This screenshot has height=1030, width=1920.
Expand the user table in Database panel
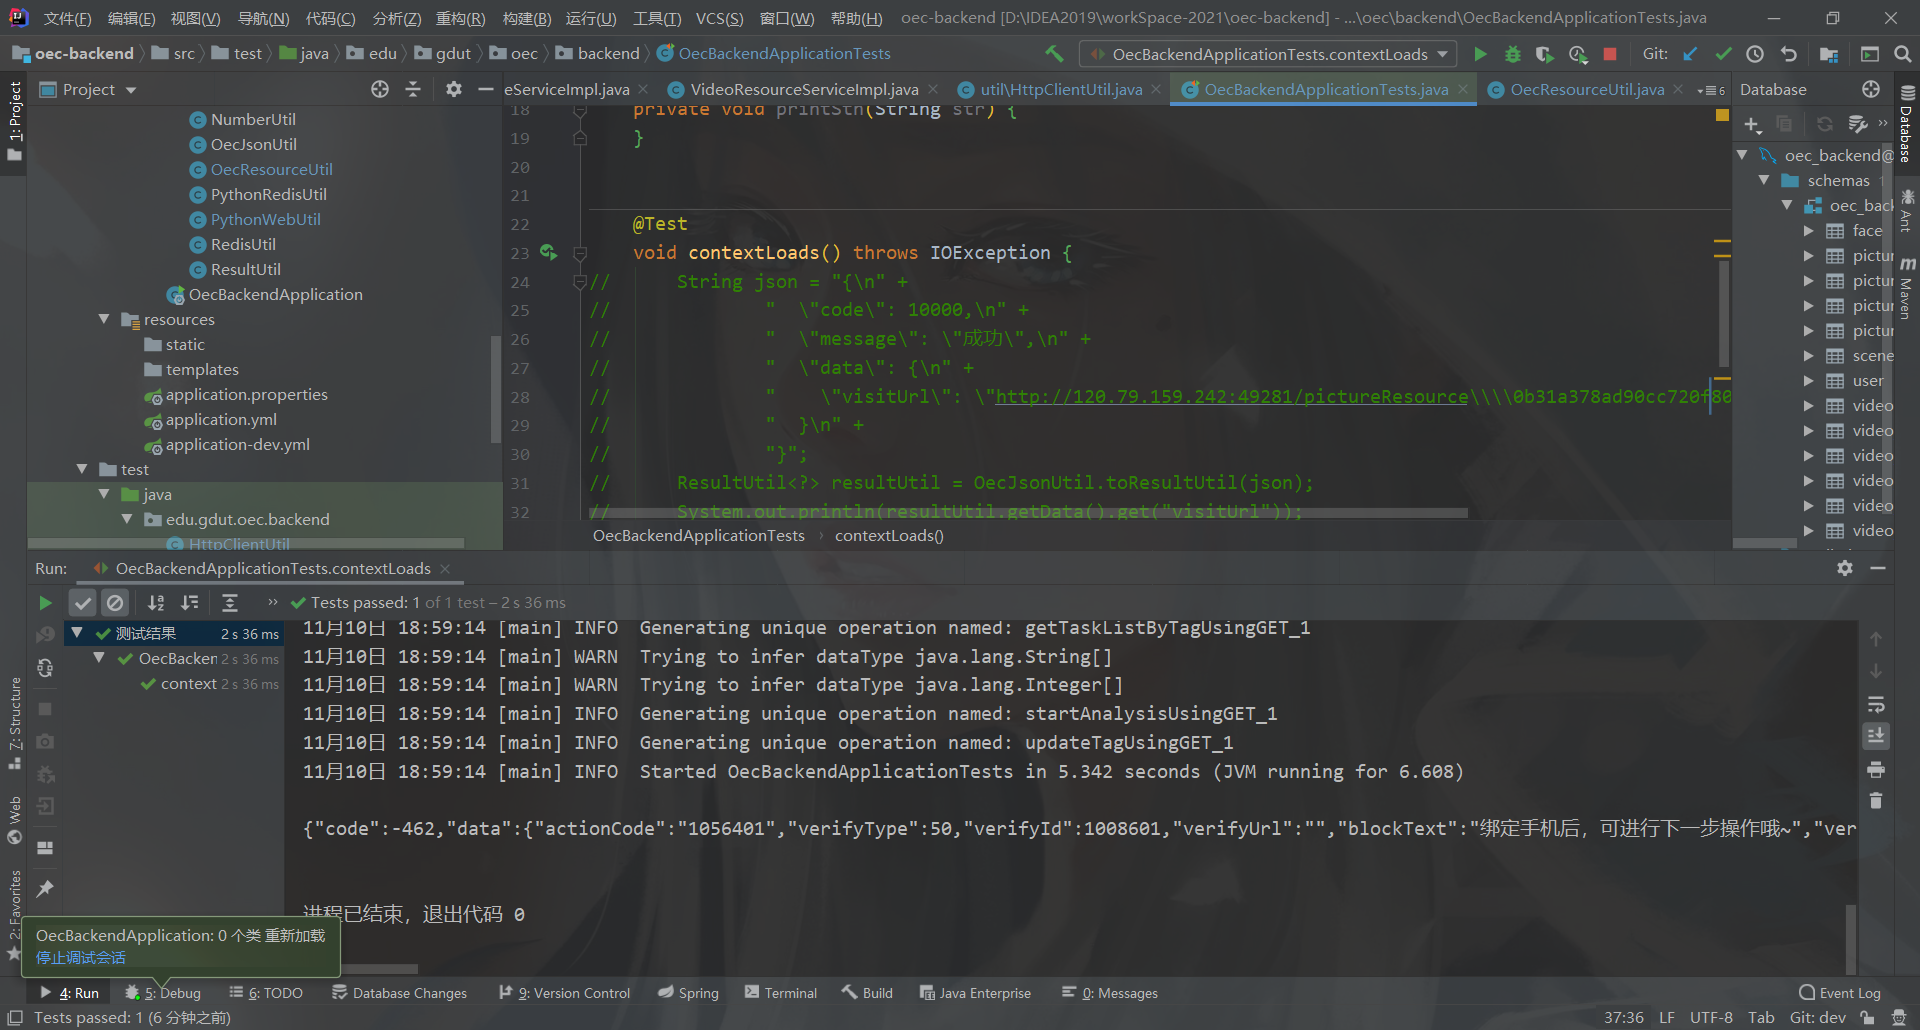(1808, 380)
